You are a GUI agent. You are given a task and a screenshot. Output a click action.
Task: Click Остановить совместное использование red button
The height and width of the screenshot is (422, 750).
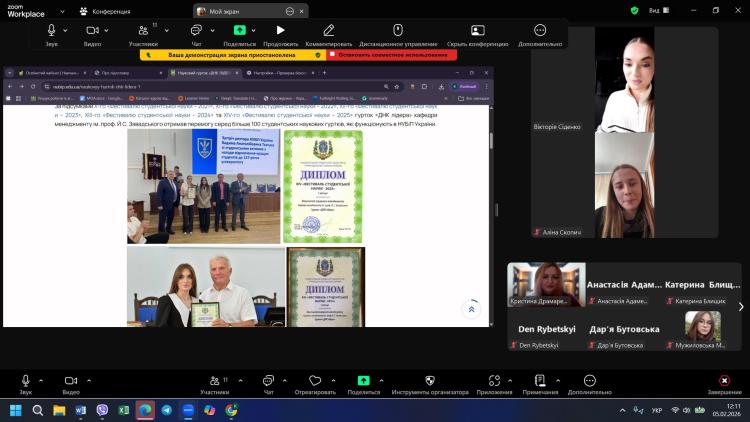click(x=391, y=55)
